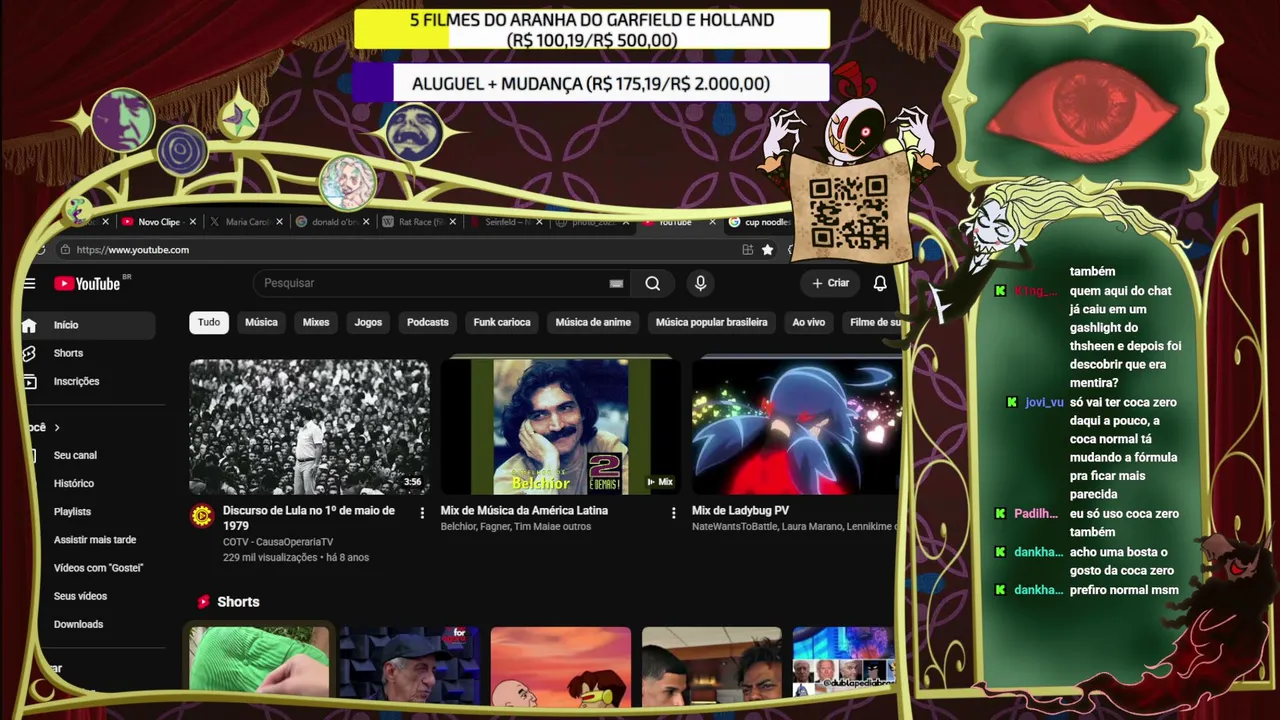
Task: Go to the YouTube logo home link
Action: (88, 284)
